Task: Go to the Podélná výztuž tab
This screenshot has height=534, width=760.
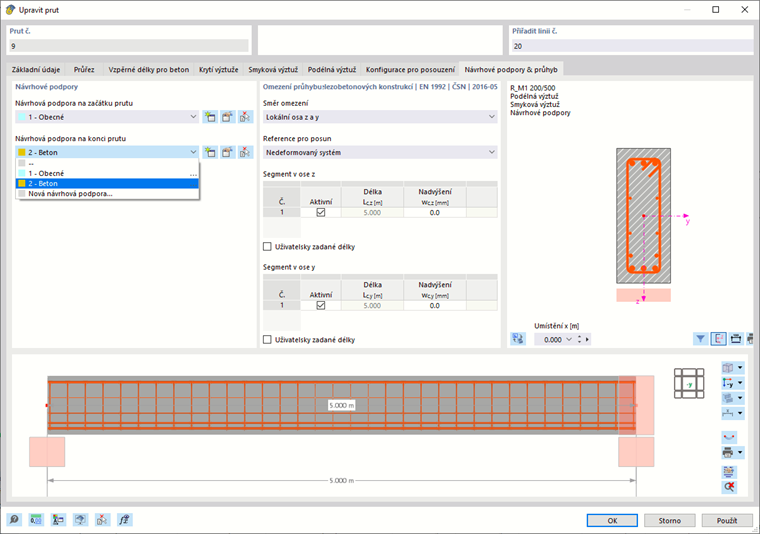Action: pos(332,69)
